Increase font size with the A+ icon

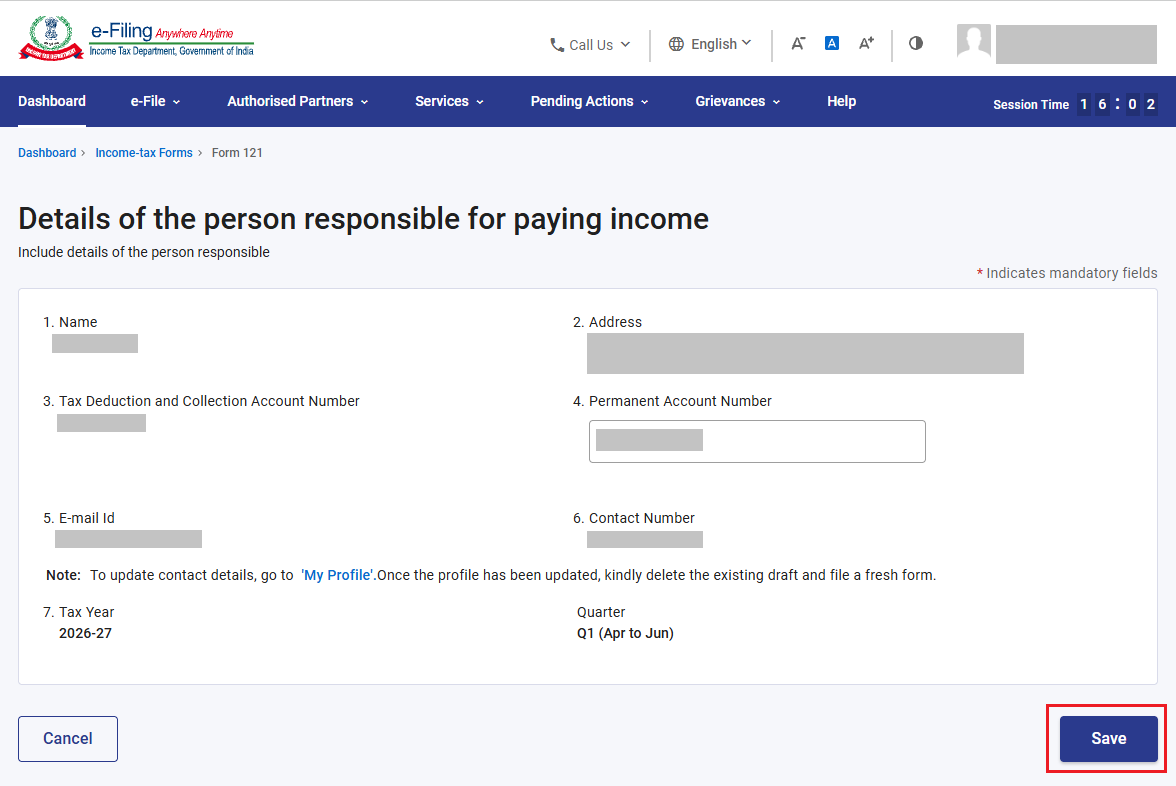click(x=866, y=44)
